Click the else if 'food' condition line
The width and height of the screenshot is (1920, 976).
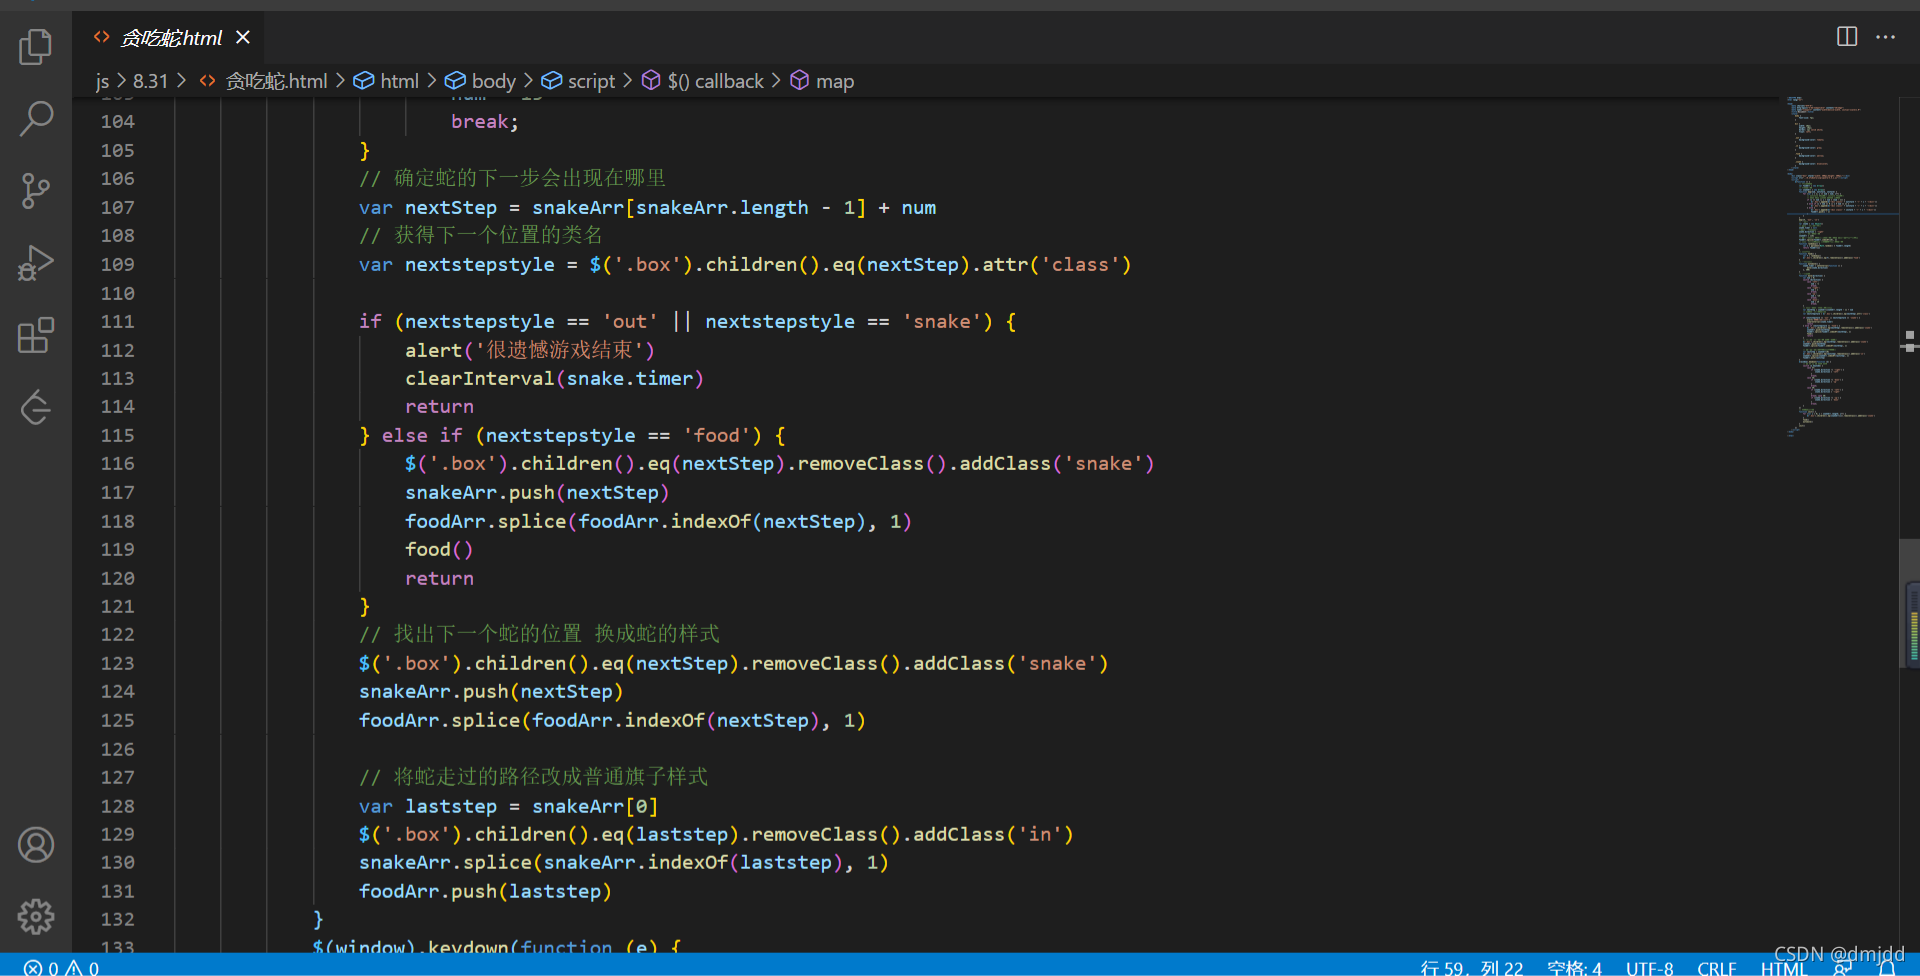pyautogui.click(x=572, y=435)
